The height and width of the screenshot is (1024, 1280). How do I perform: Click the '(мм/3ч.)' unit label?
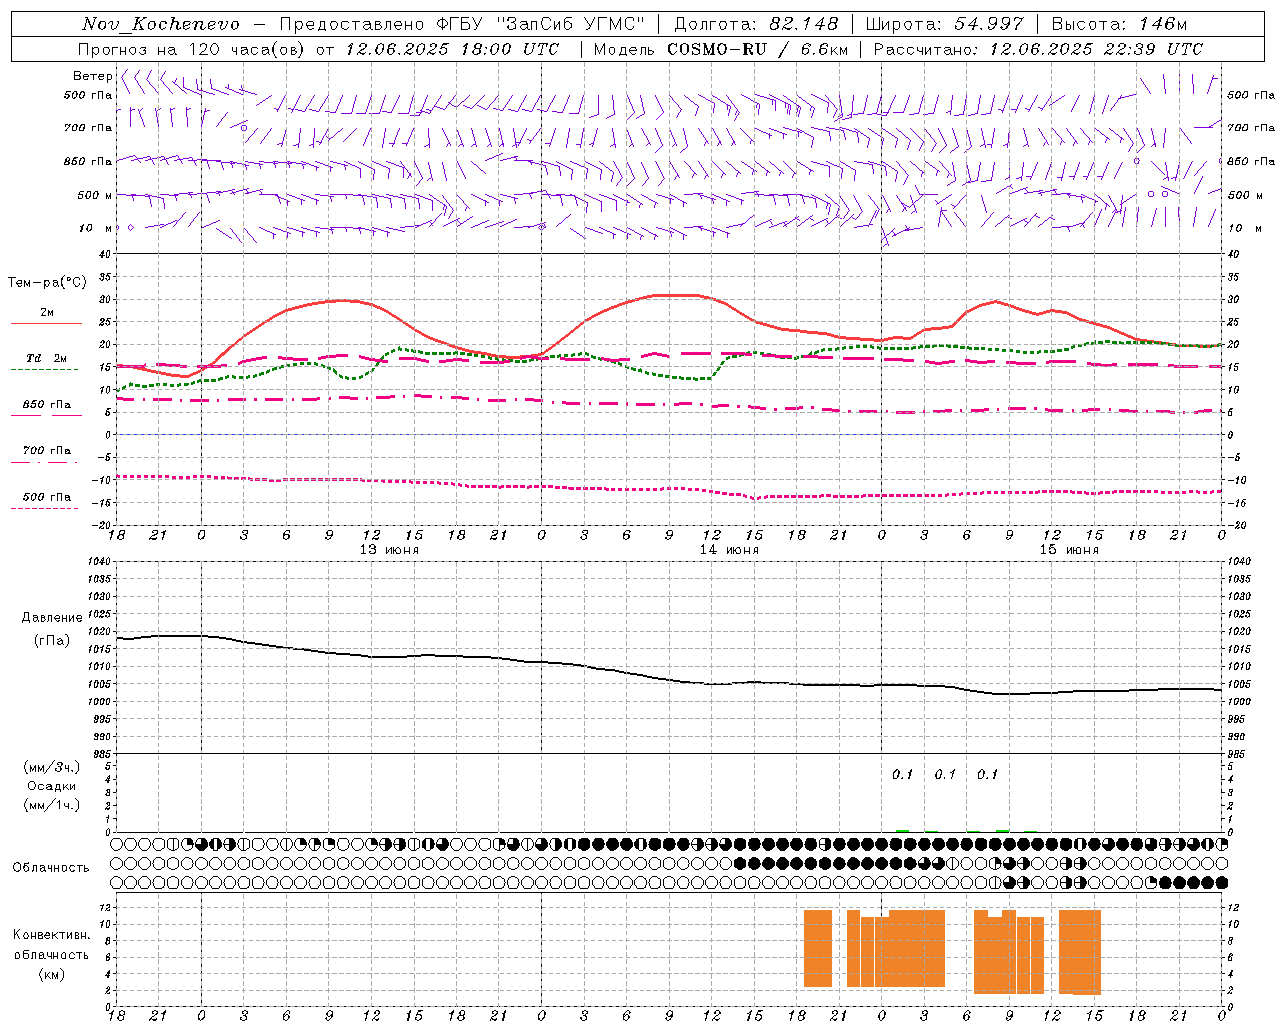point(52,767)
